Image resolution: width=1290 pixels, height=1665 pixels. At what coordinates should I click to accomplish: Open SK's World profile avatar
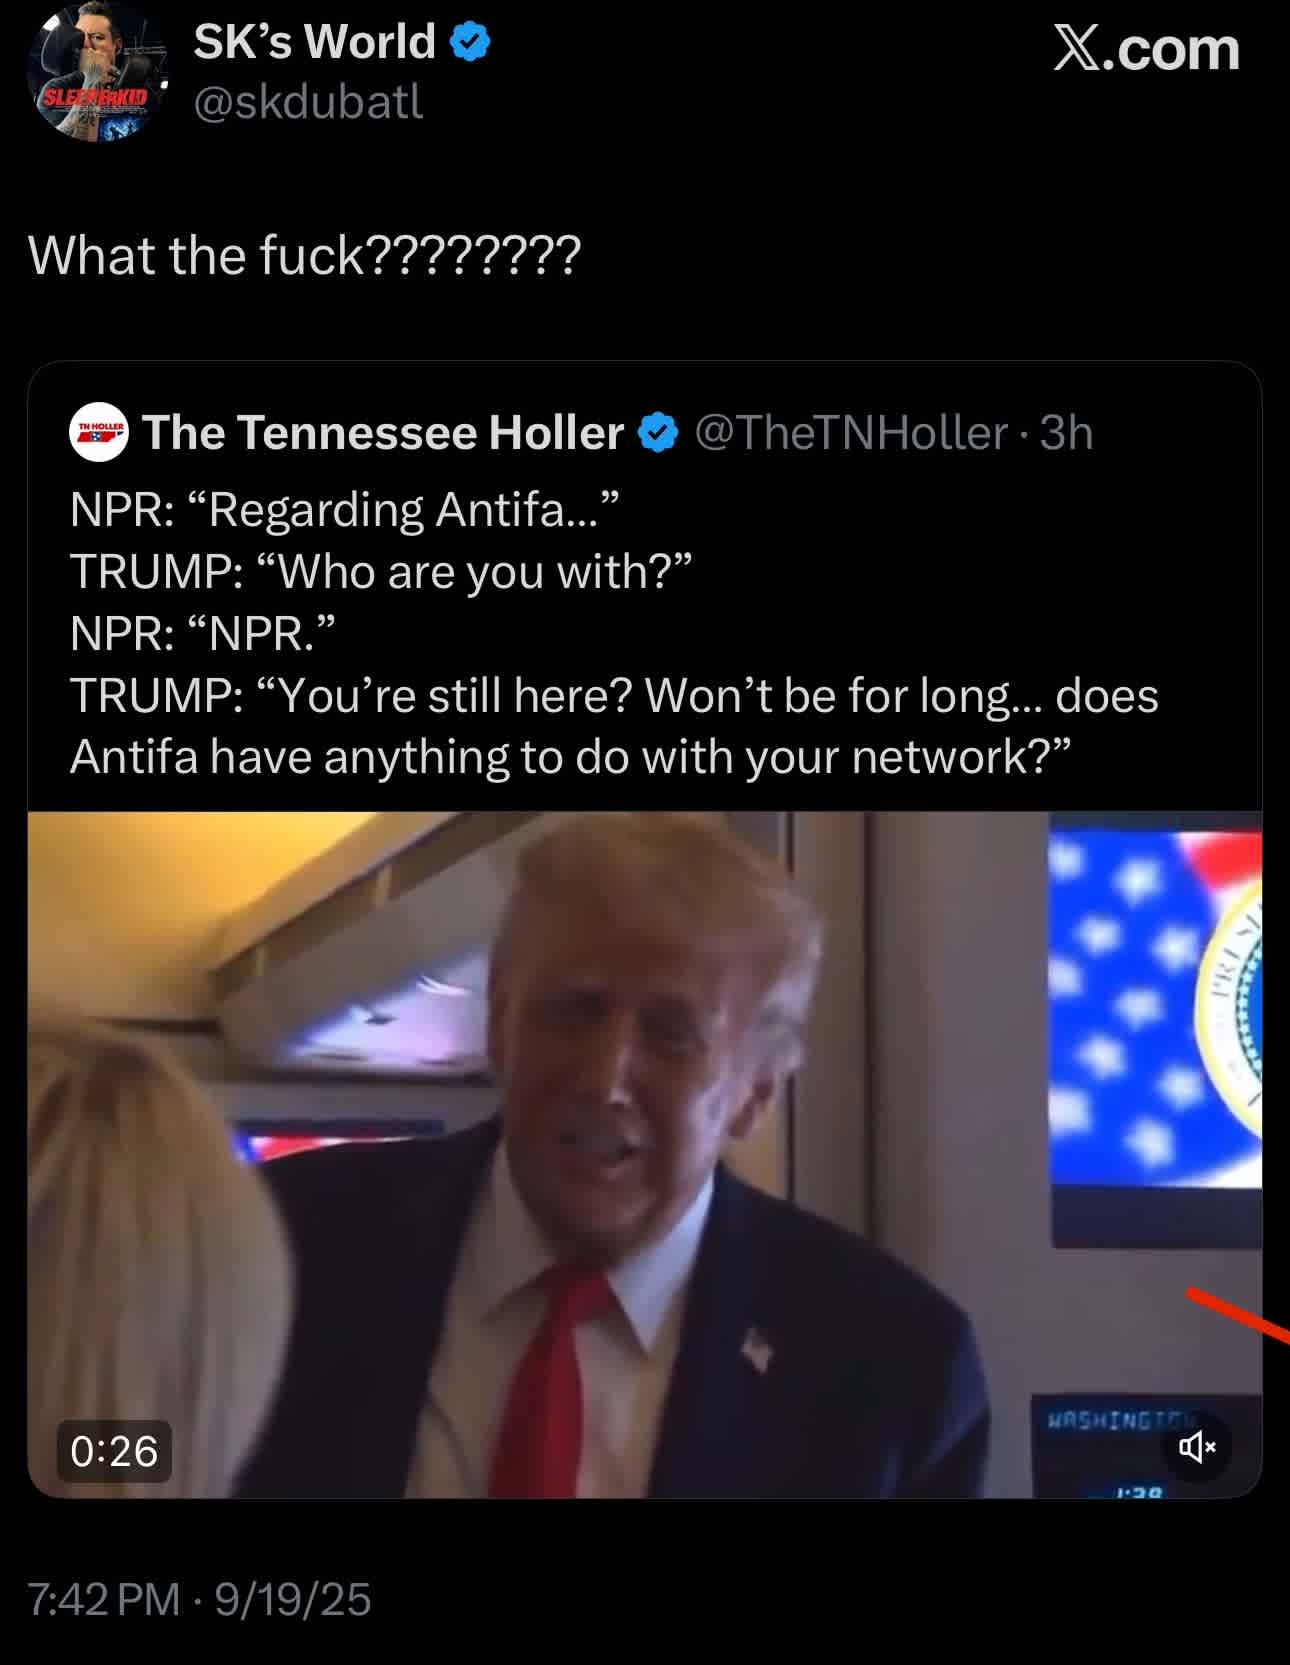96,72
